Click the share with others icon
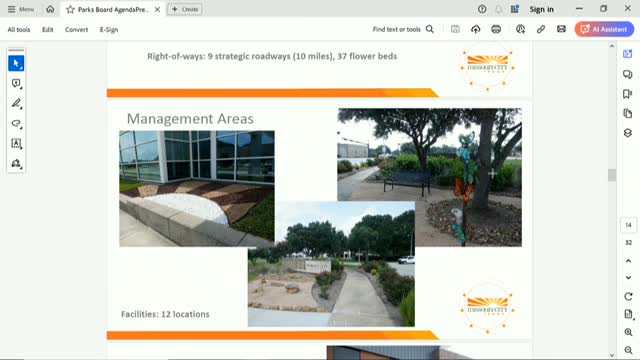640x360 pixels. 520,29
